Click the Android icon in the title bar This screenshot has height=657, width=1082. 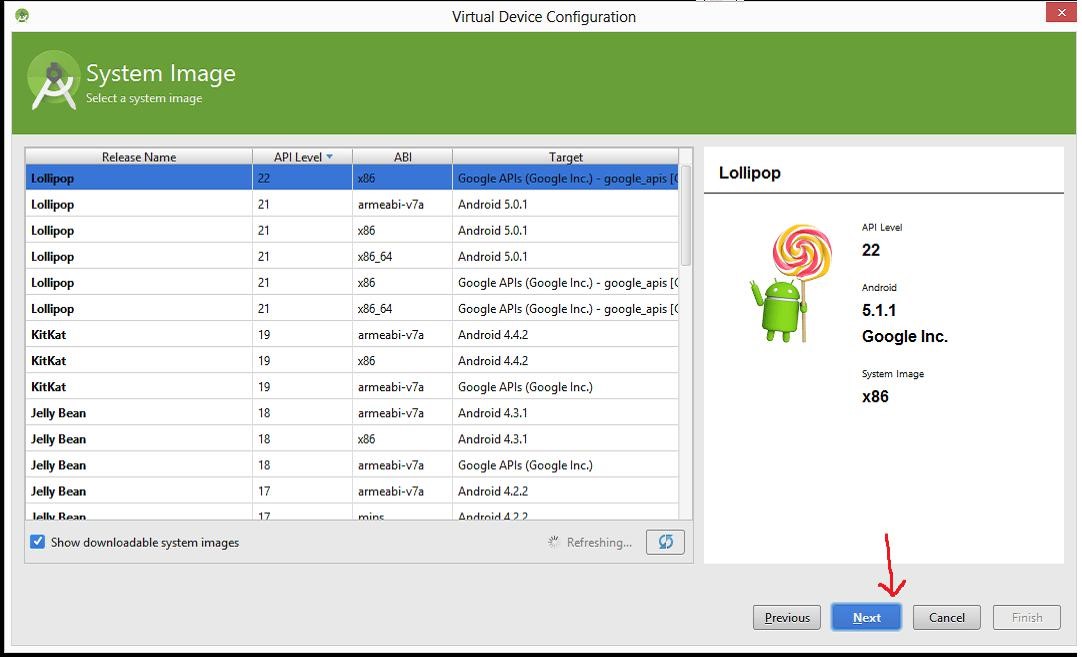[x=22, y=14]
